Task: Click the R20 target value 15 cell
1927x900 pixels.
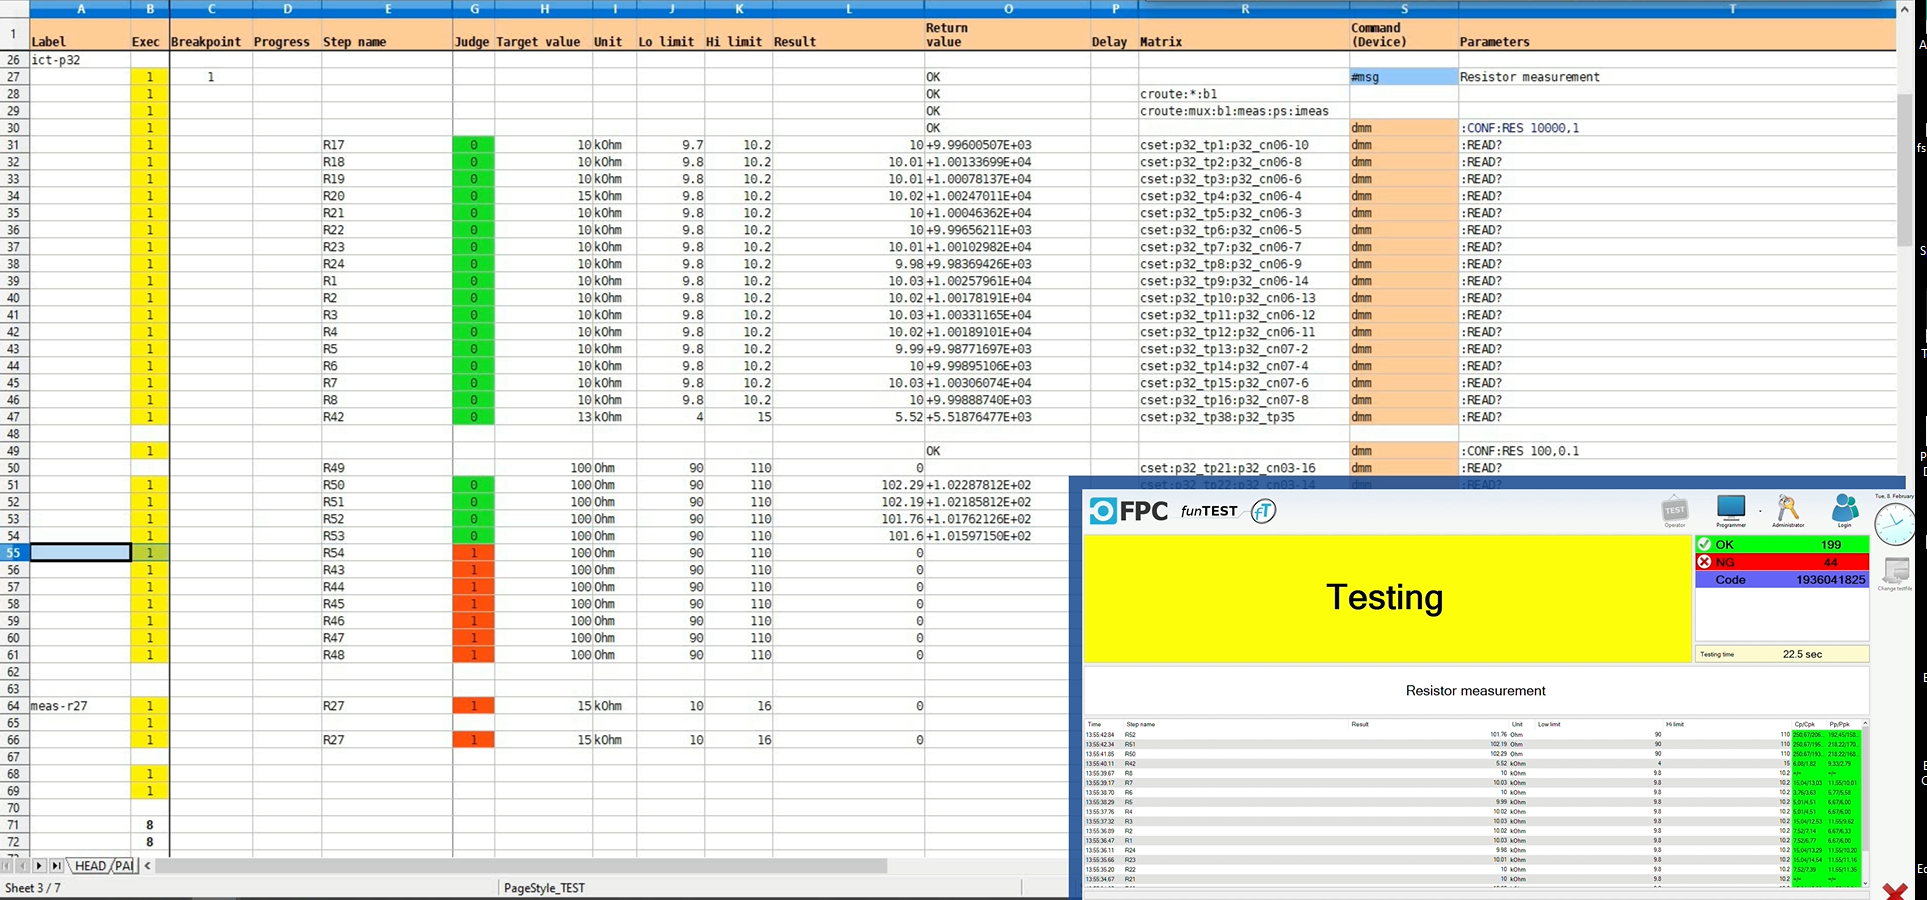Action: point(544,196)
